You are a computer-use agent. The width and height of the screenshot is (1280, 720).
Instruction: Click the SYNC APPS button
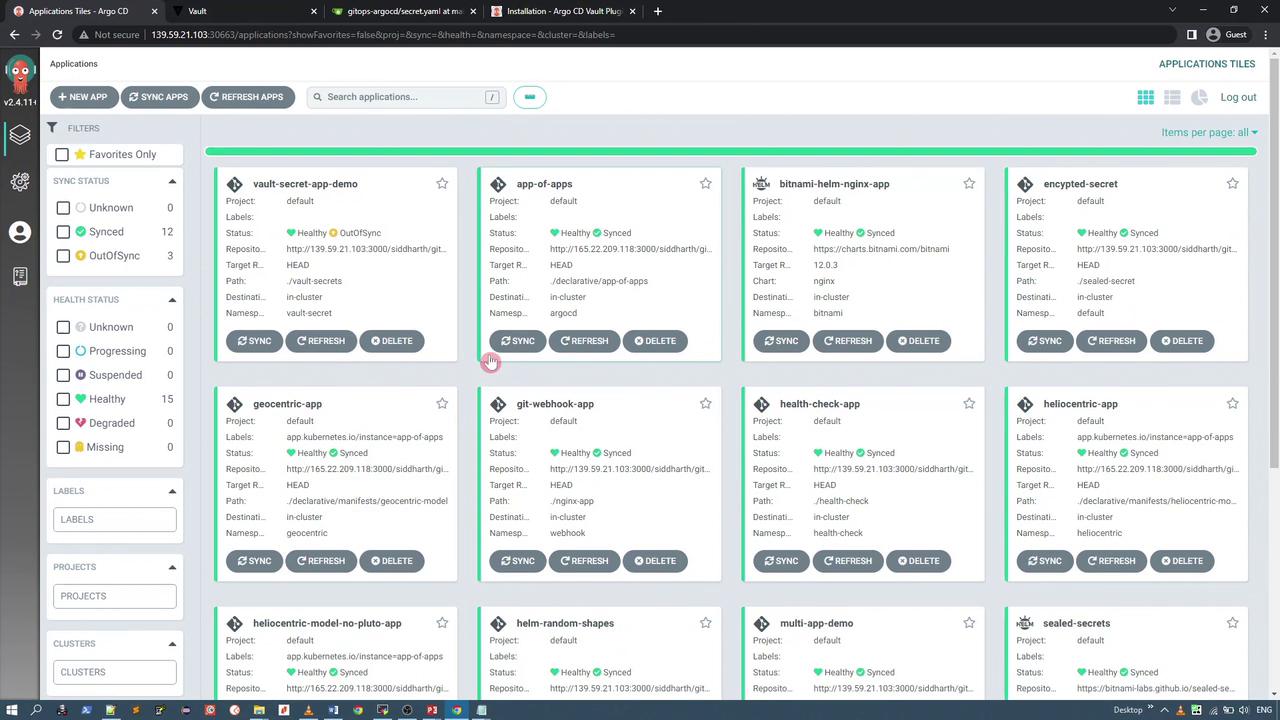coord(159,97)
